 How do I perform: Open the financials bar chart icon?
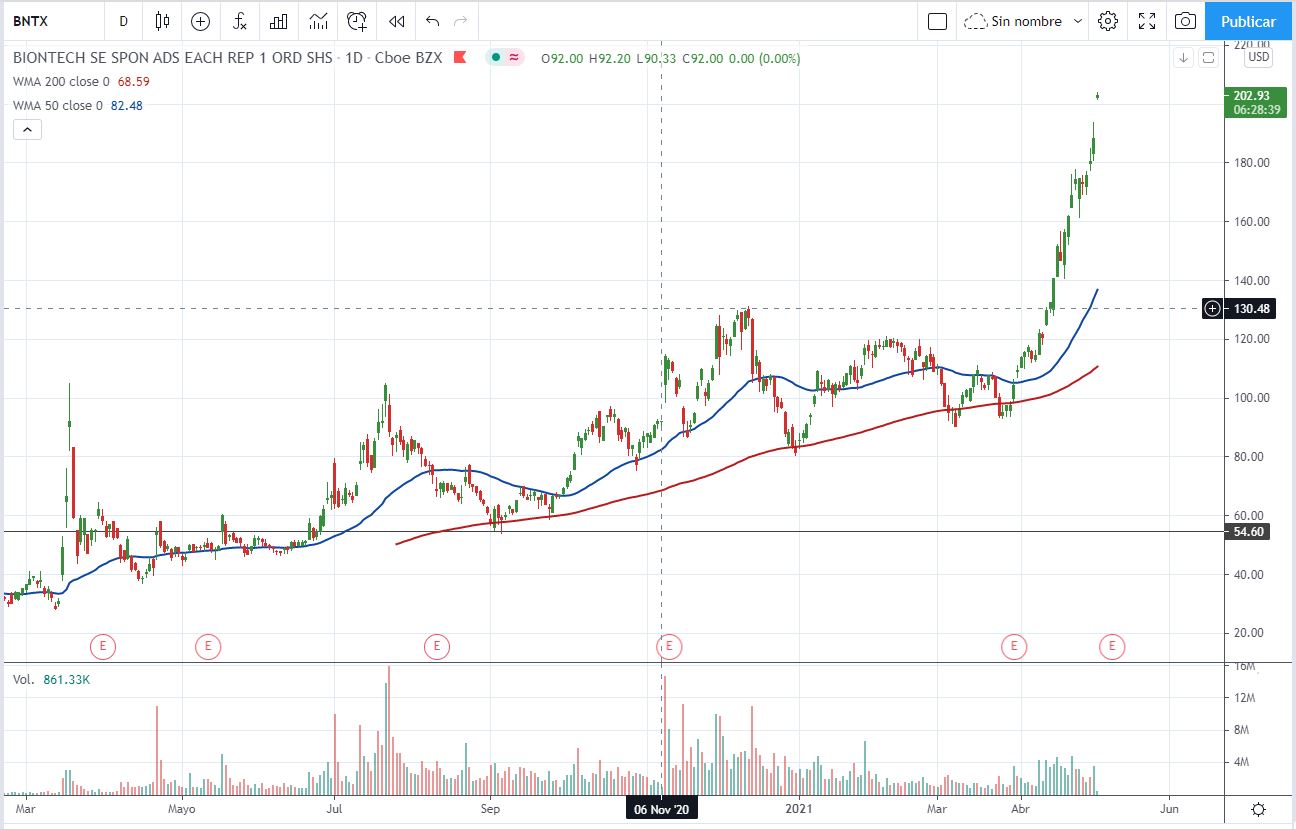pos(279,21)
